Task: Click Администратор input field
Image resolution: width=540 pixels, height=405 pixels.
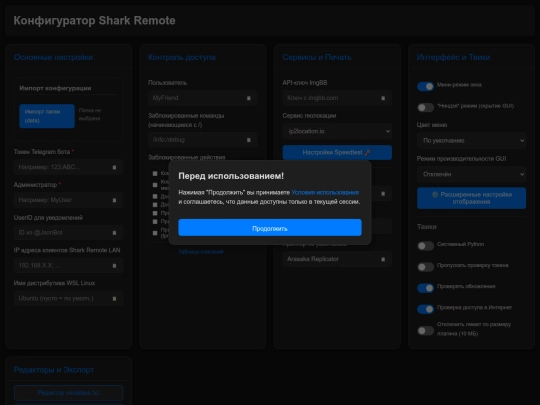Action: (69, 200)
